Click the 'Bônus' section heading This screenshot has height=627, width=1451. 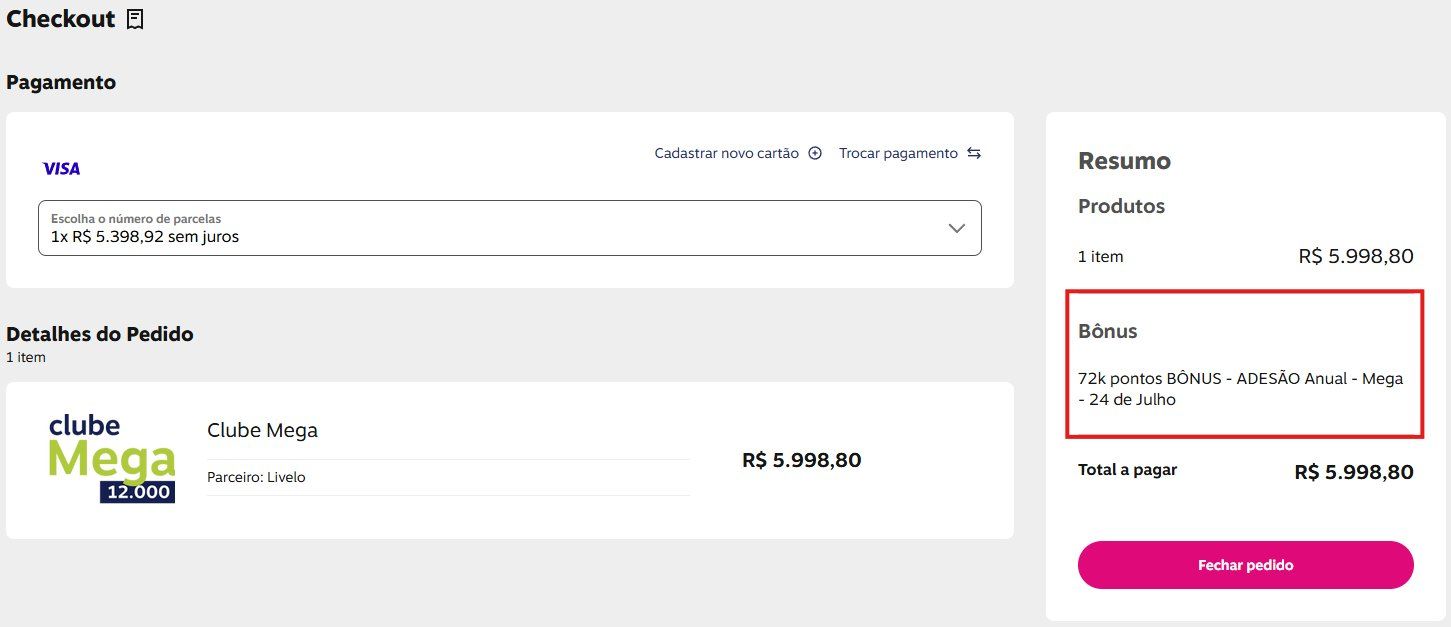pos(1108,331)
